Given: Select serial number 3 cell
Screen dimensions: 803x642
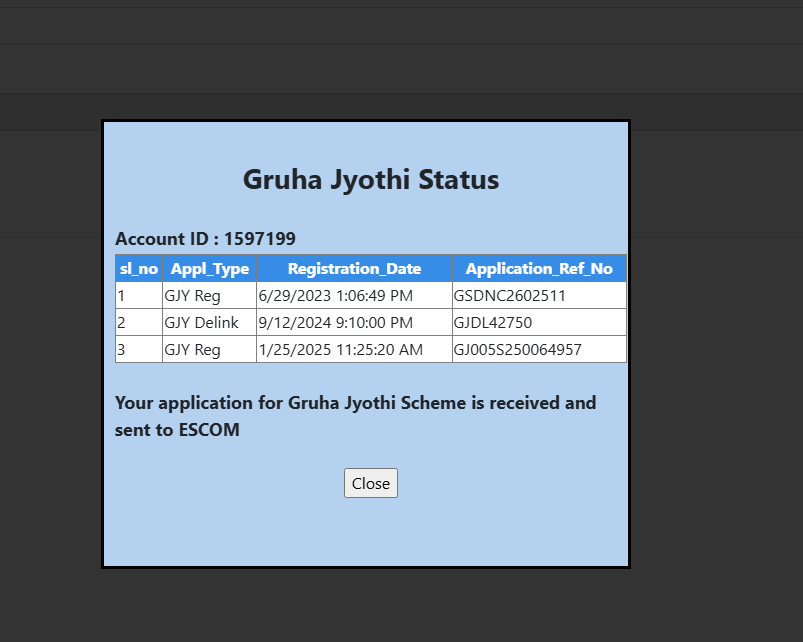Looking at the screenshot, I should click(139, 350).
